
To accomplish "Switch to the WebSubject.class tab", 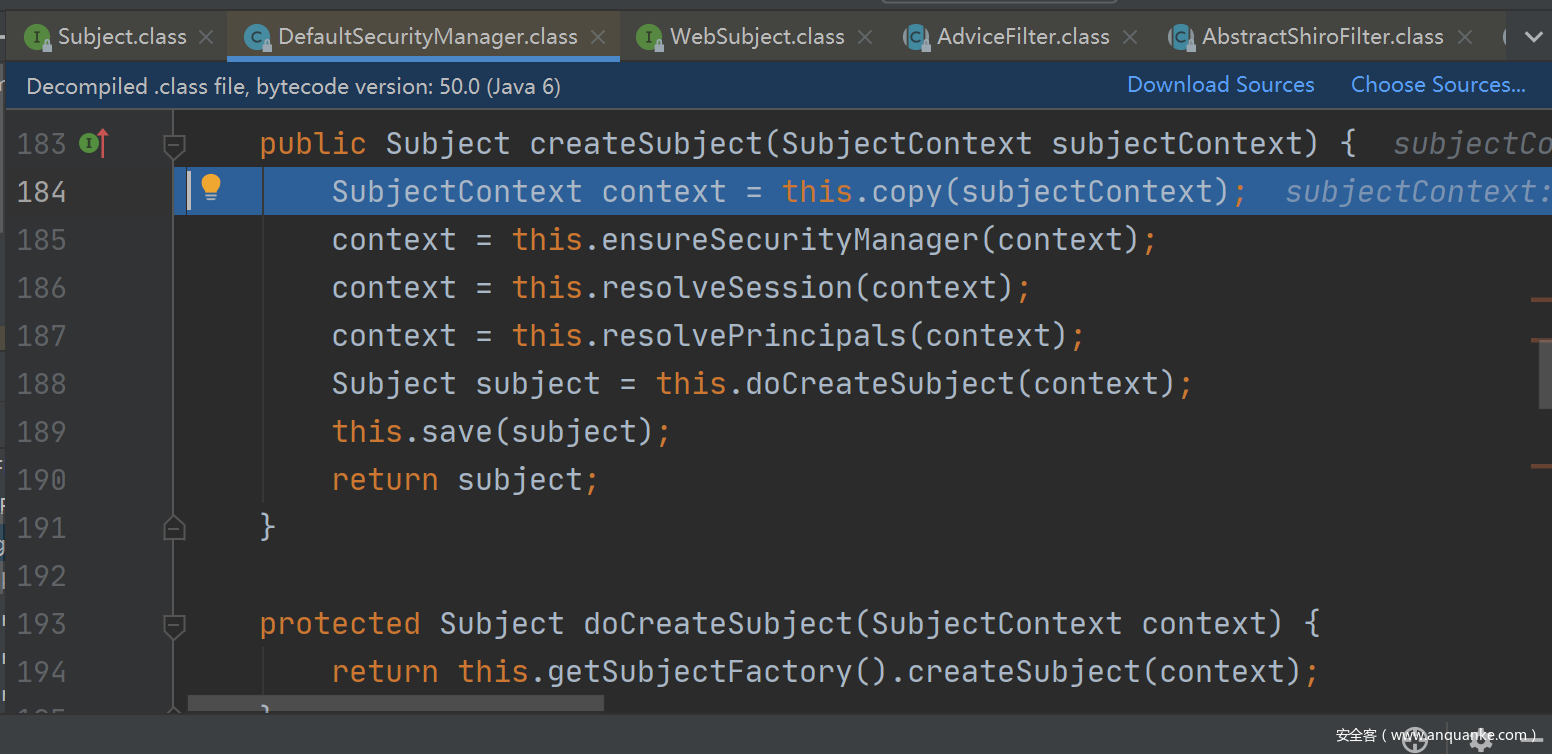I will pyautogui.click(x=756, y=38).
